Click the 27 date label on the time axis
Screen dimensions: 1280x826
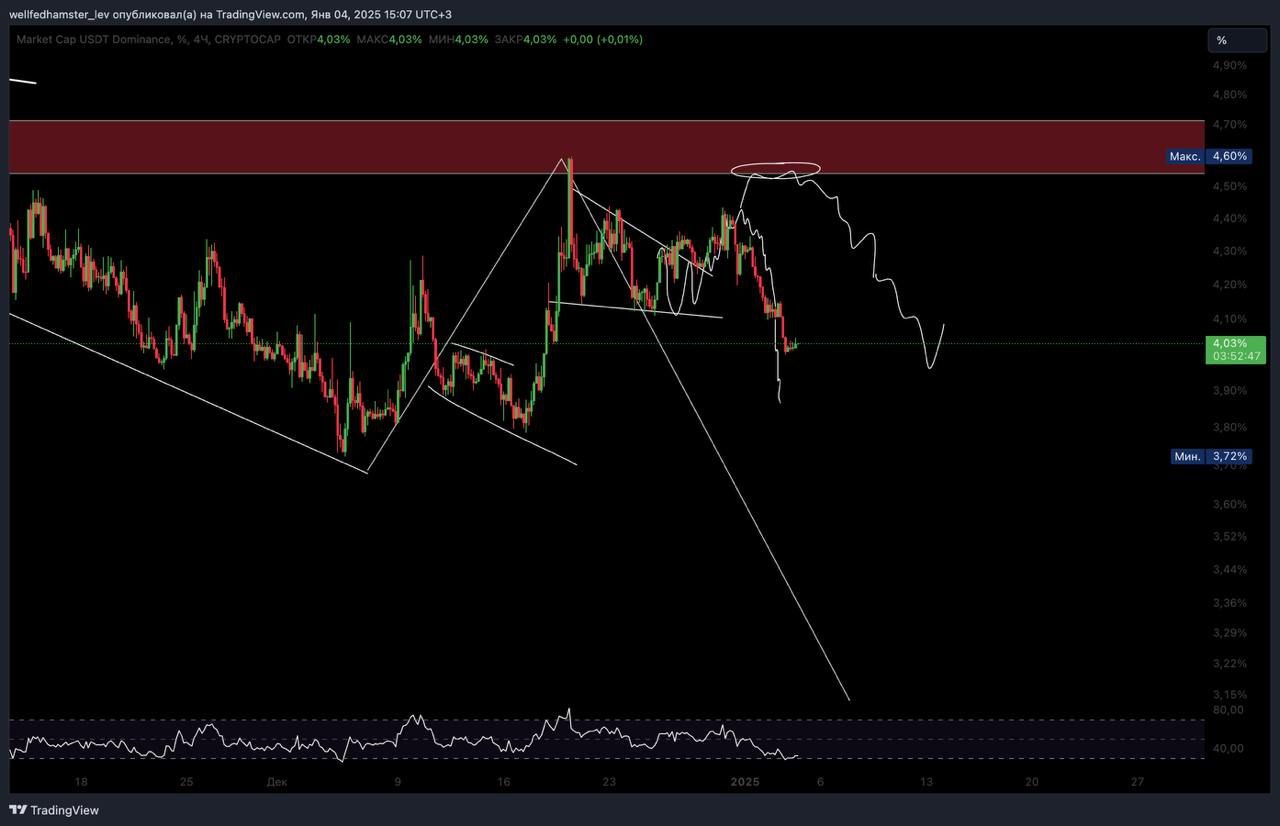click(x=1137, y=782)
